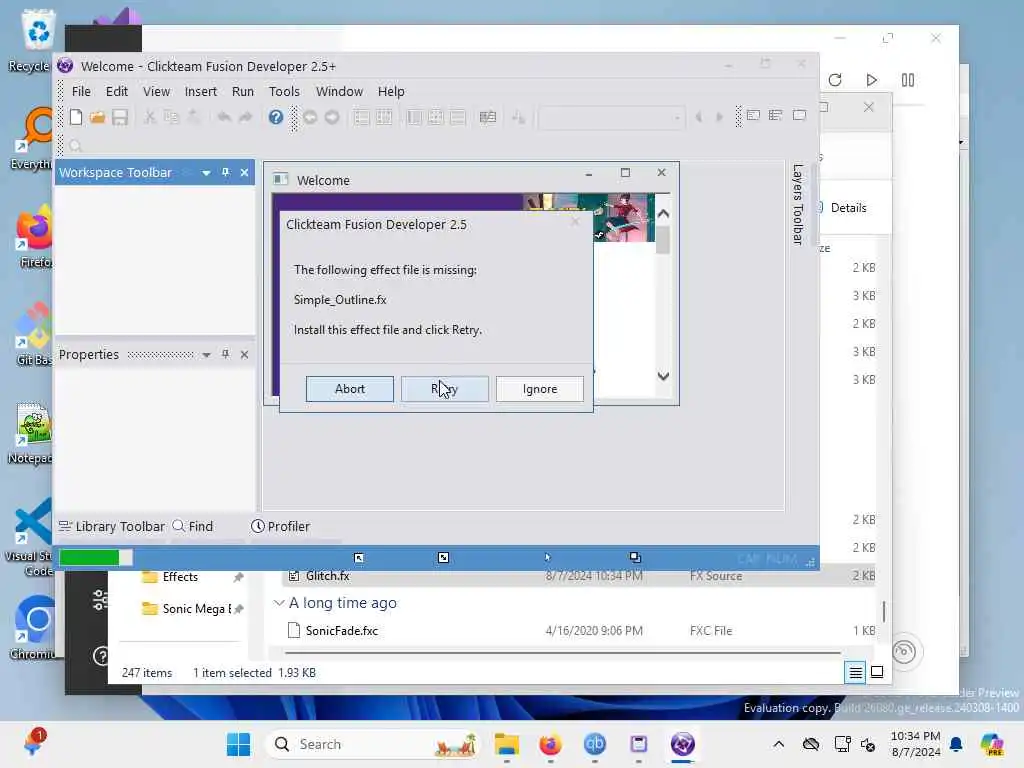Switch Explorer to large icons view icon
The height and width of the screenshot is (768, 1024).
coord(877,672)
